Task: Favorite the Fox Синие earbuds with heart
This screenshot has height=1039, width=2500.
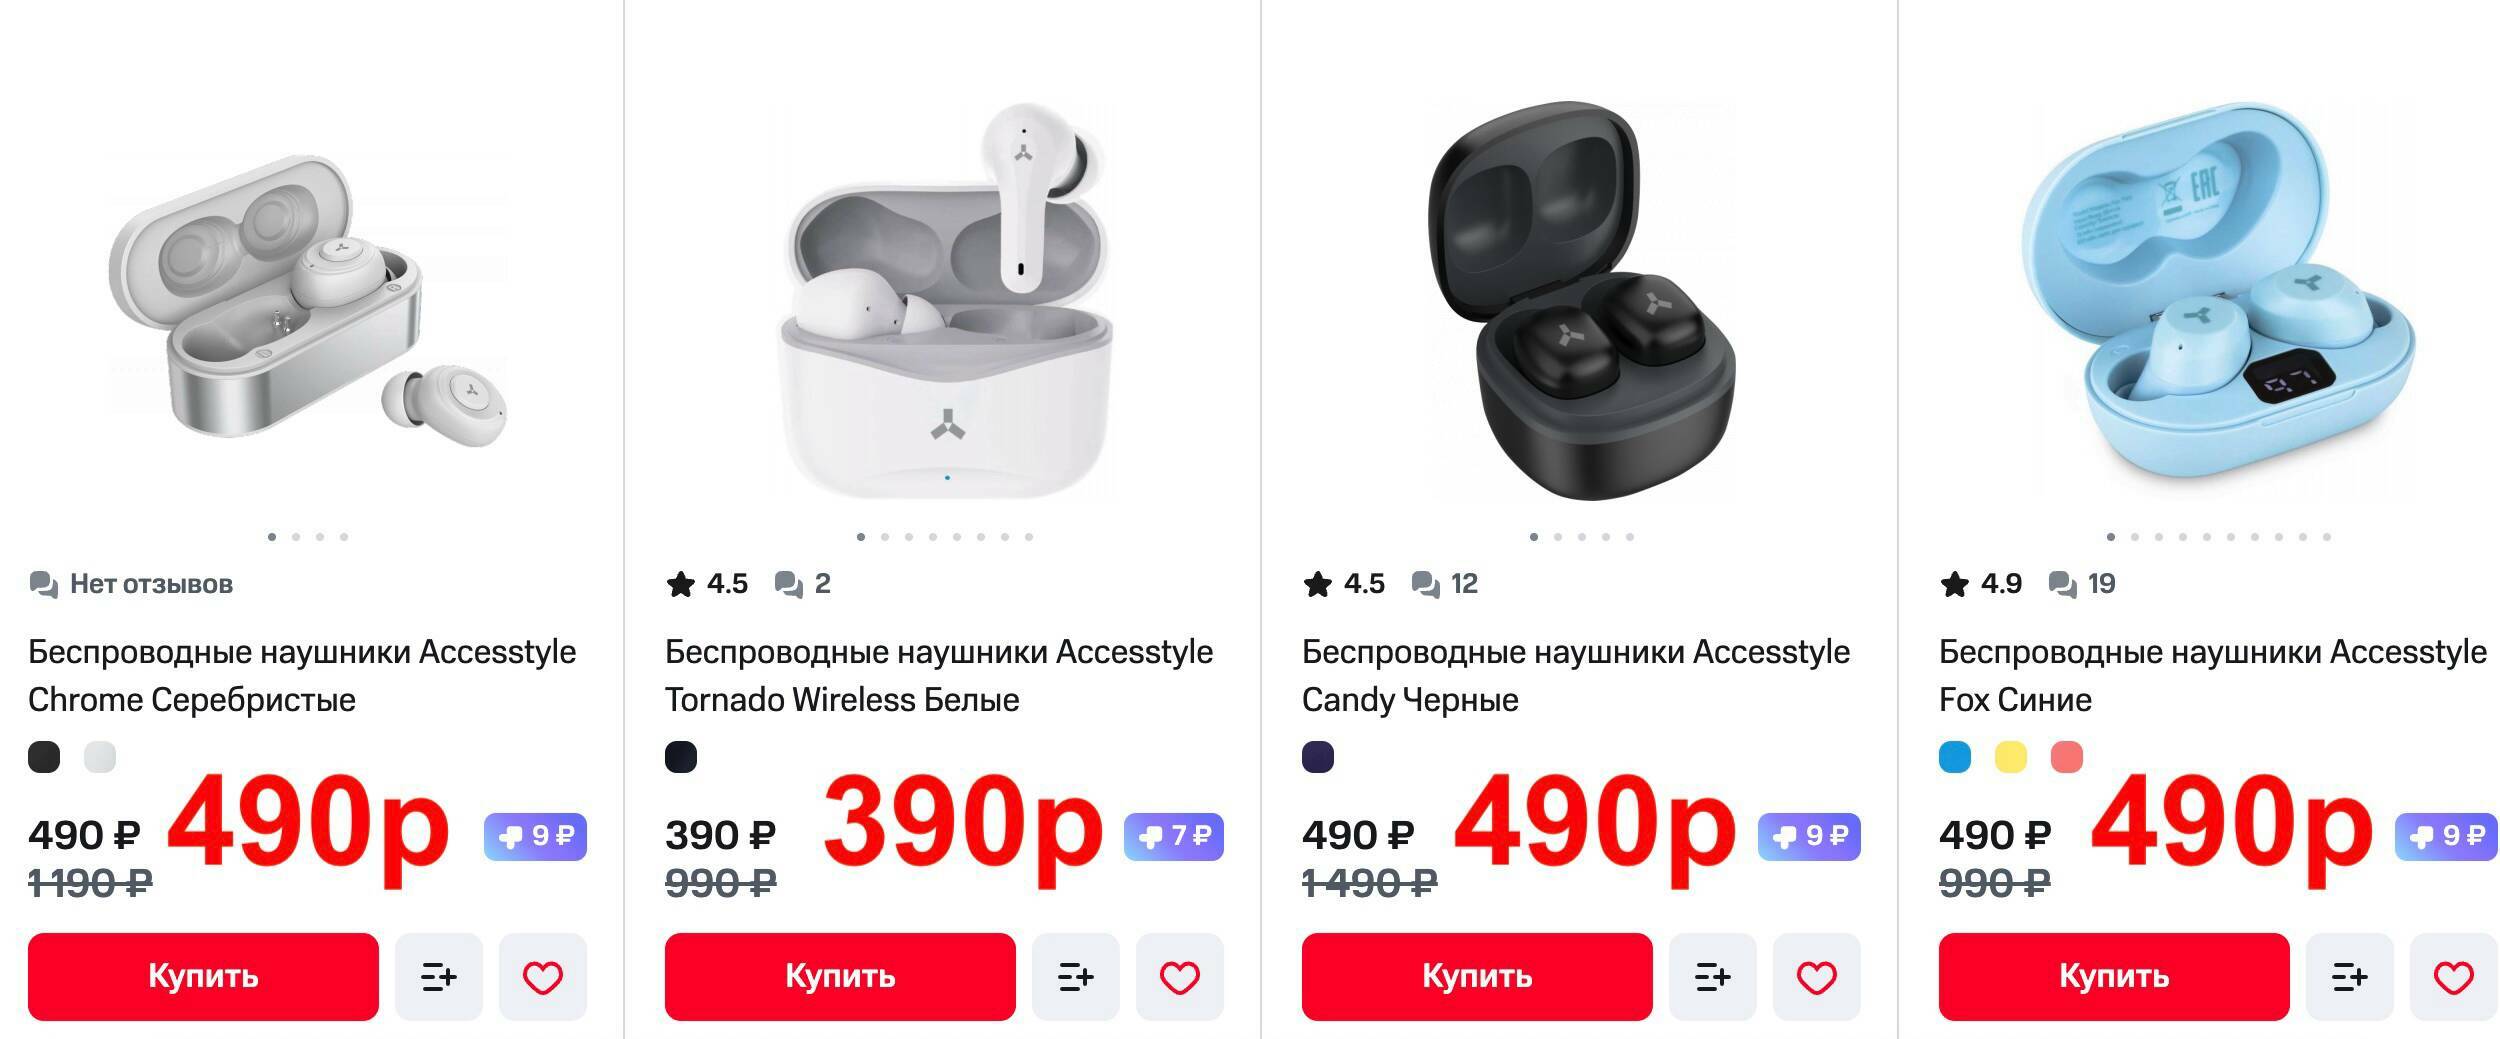Action: pos(2454,976)
